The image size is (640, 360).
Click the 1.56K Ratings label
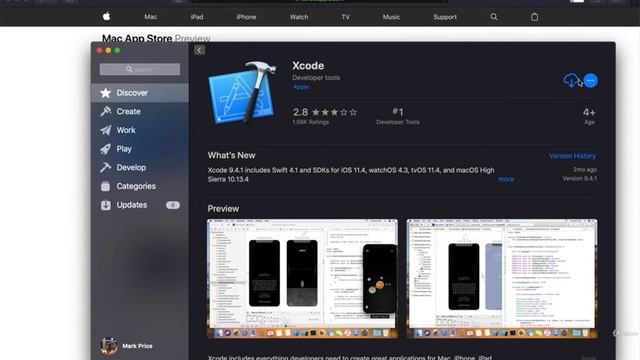(x=311, y=122)
